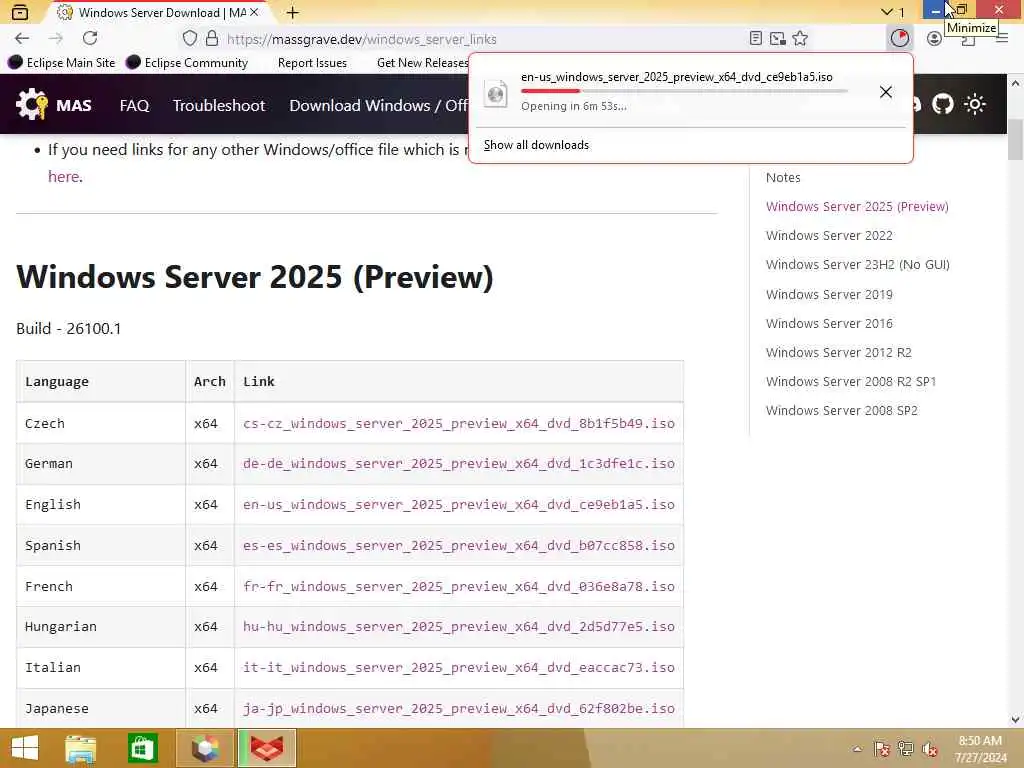
Task: Click page scrollbar down arrow
Action: coord(1015,720)
